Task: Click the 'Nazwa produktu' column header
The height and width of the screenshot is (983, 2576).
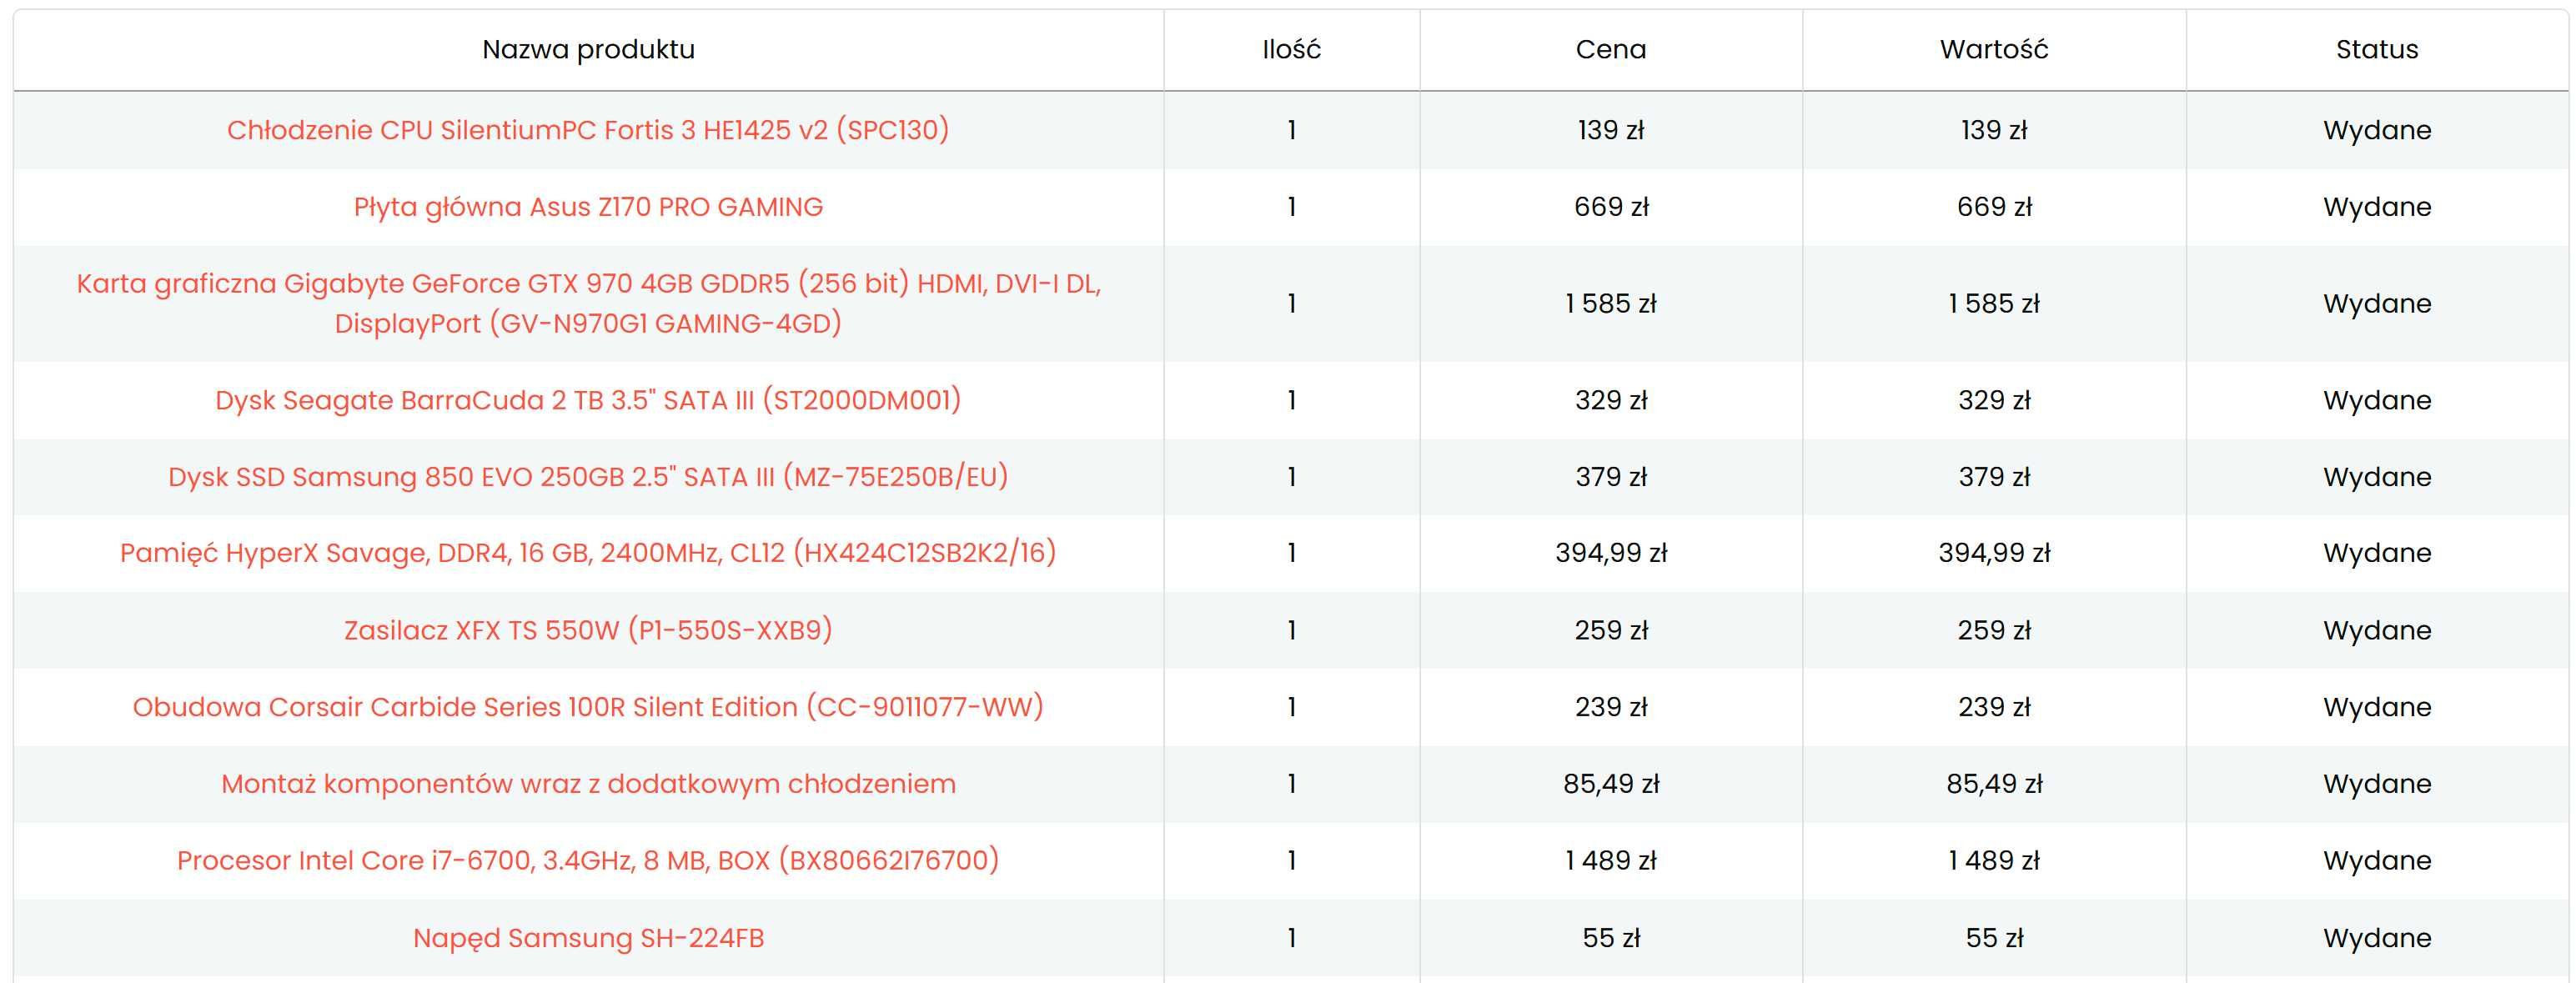Action: pos(588,49)
